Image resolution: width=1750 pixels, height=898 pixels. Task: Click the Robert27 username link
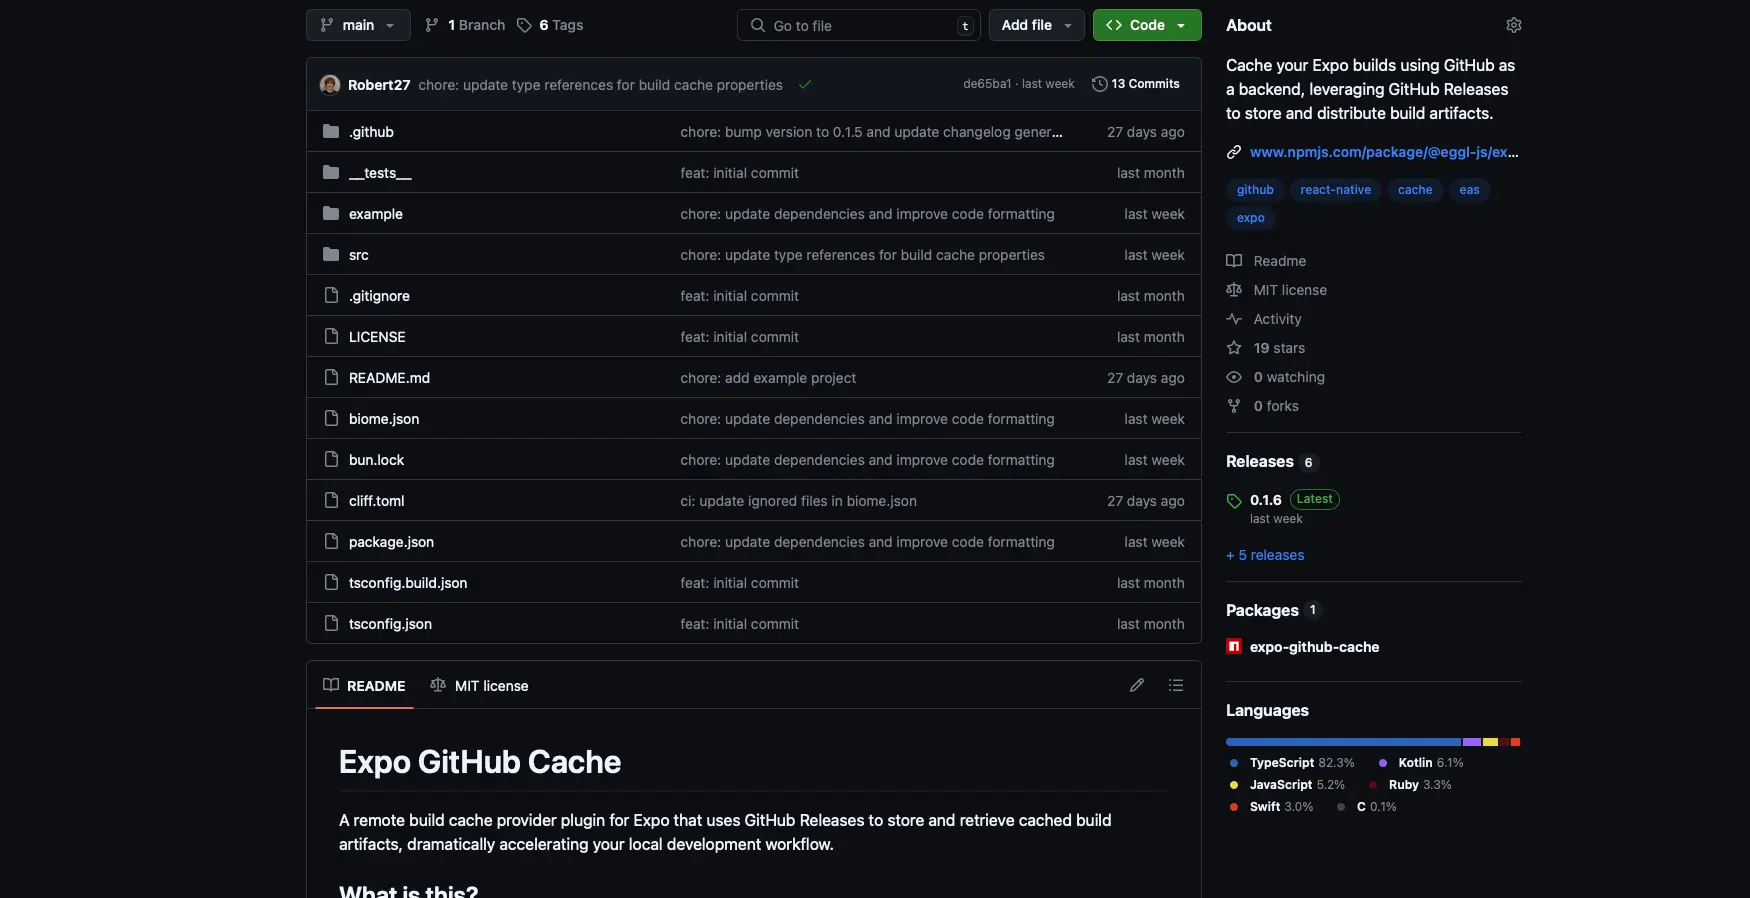379,85
